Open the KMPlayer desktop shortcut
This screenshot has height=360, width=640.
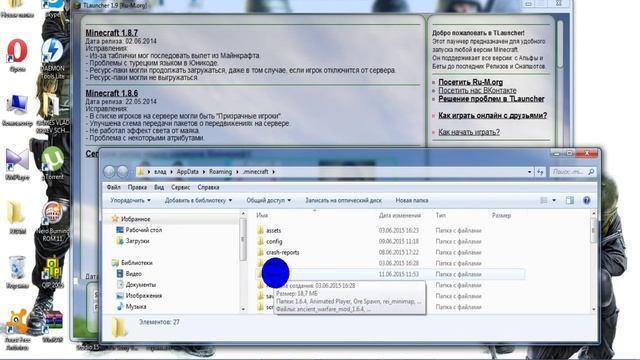pos(17,160)
